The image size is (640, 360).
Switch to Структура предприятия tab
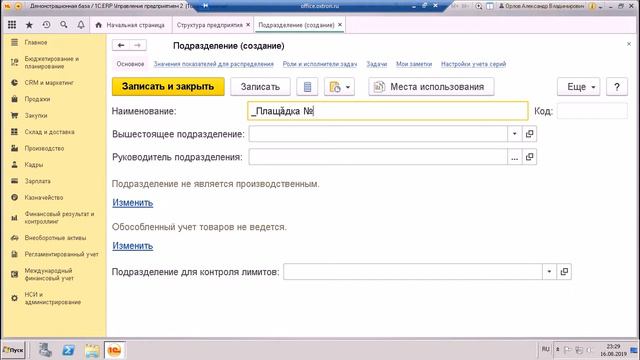click(209, 25)
